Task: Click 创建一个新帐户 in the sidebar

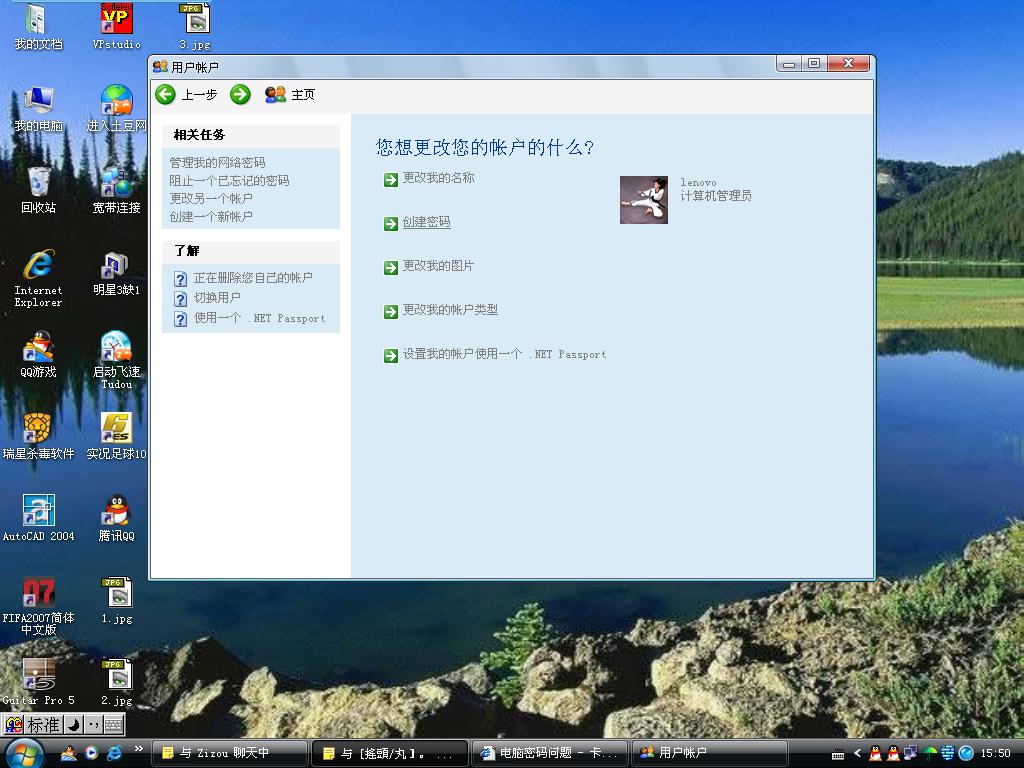Action: tap(211, 216)
